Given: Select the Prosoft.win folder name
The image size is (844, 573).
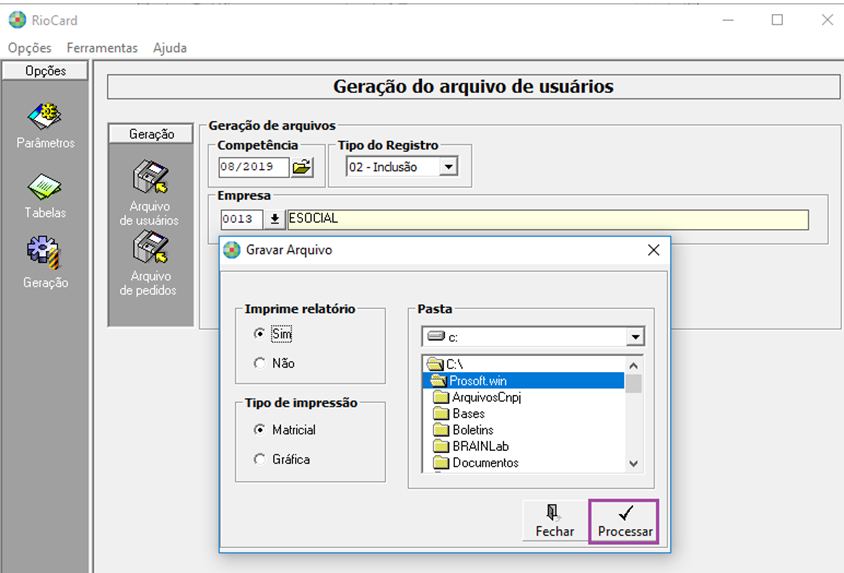Looking at the screenshot, I should coord(478,381).
